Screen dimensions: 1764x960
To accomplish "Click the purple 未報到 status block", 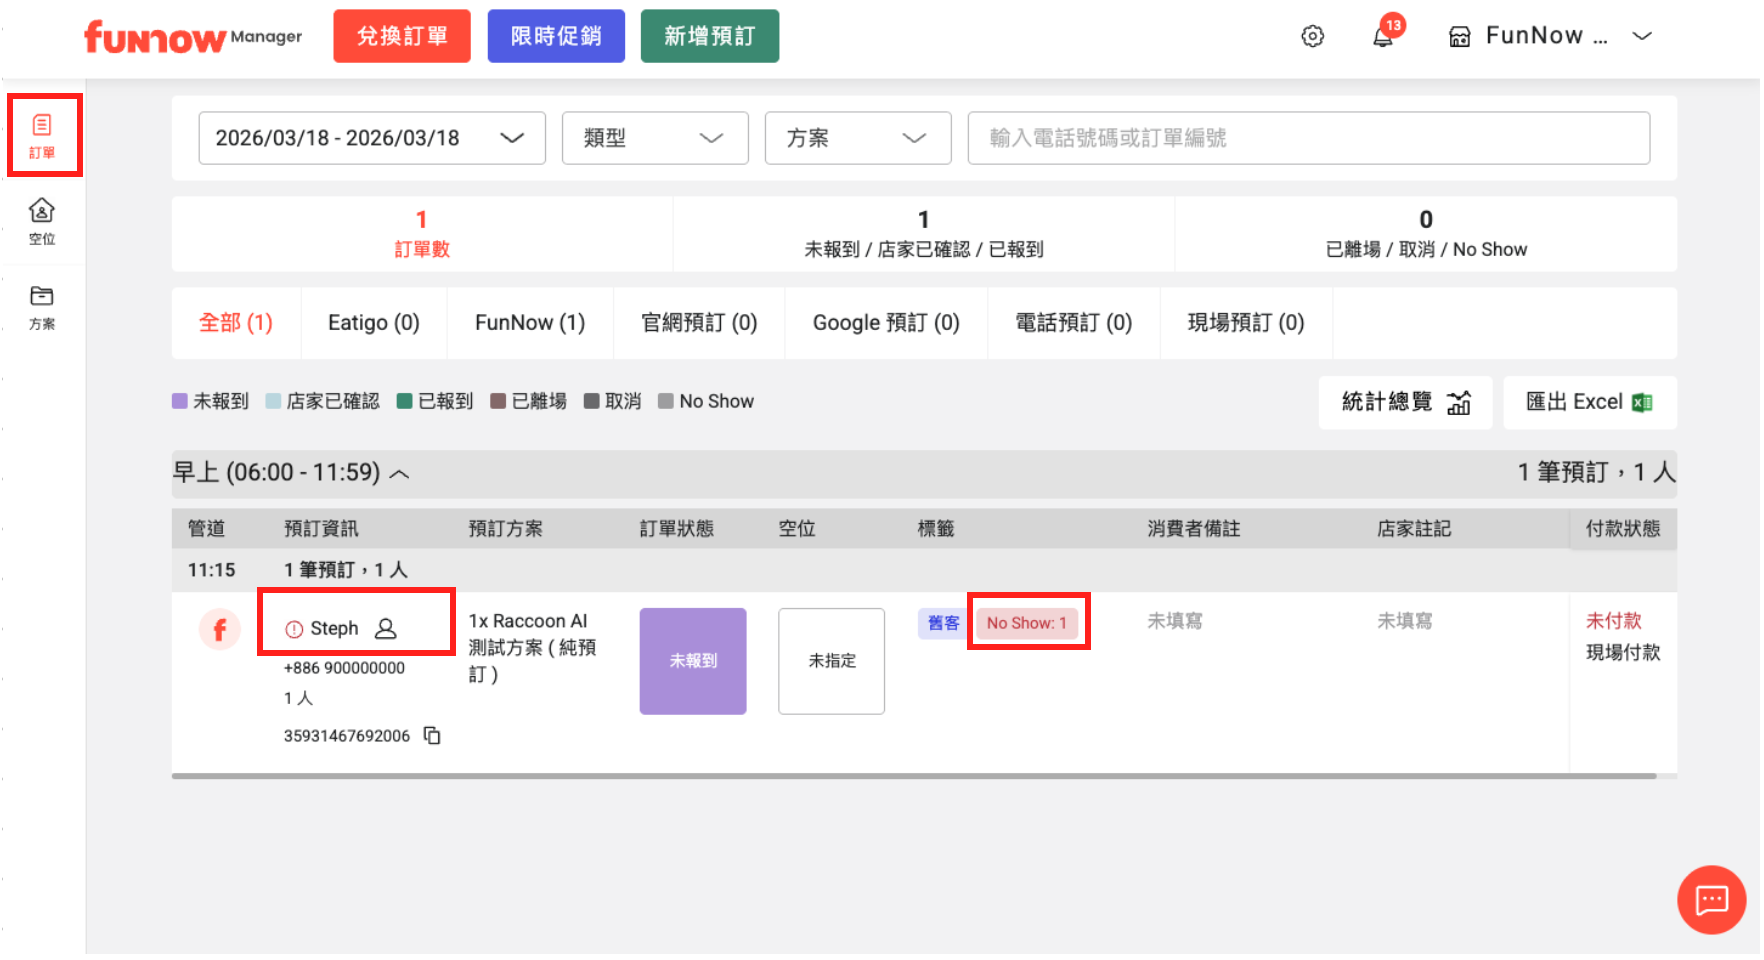I will point(693,661).
